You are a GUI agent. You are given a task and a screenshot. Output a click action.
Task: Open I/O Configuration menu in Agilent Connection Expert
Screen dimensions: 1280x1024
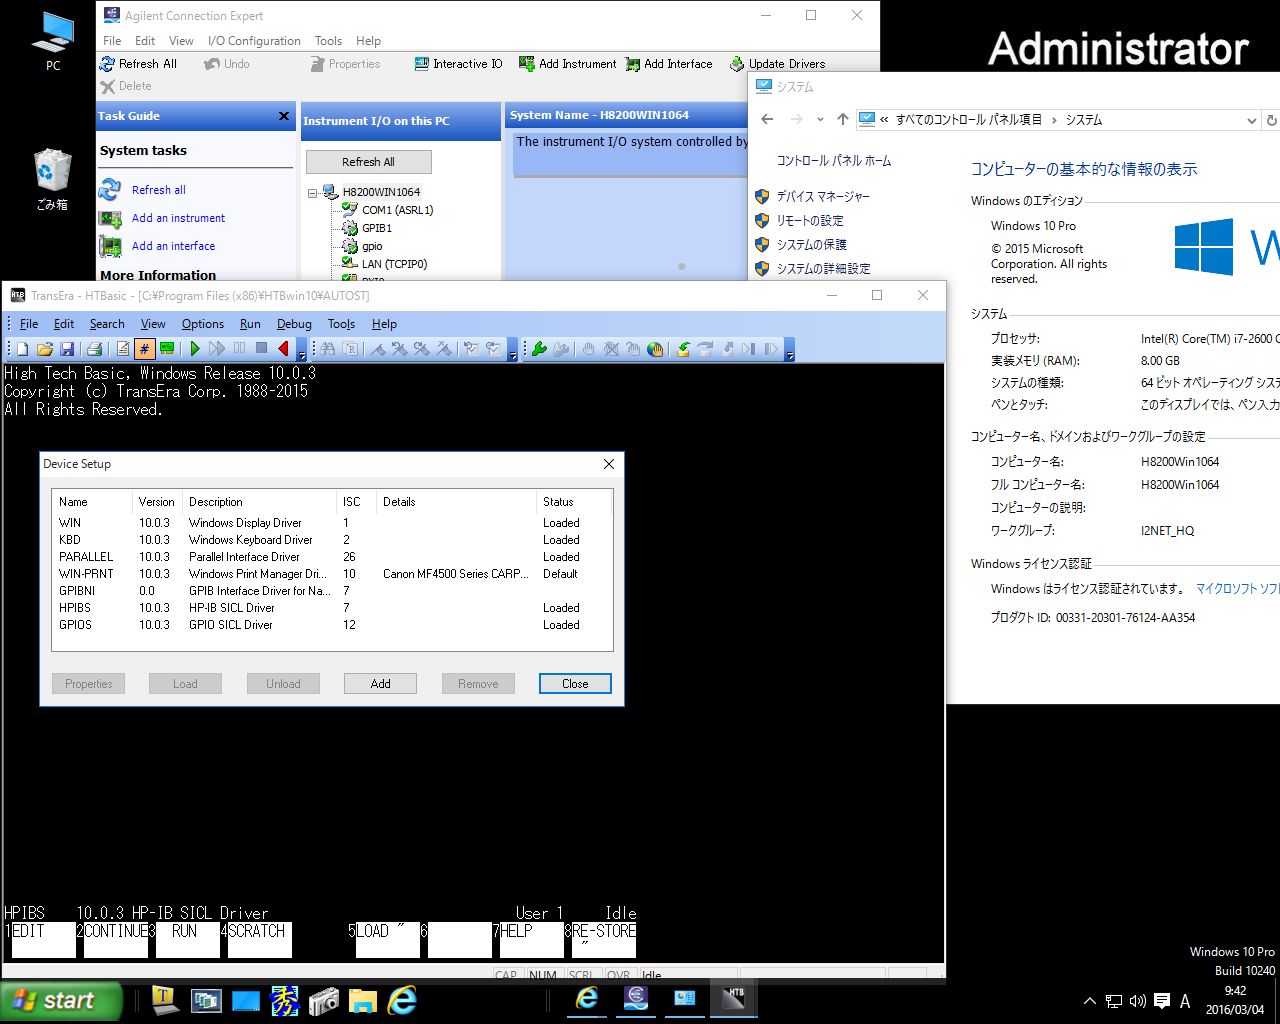click(254, 41)
